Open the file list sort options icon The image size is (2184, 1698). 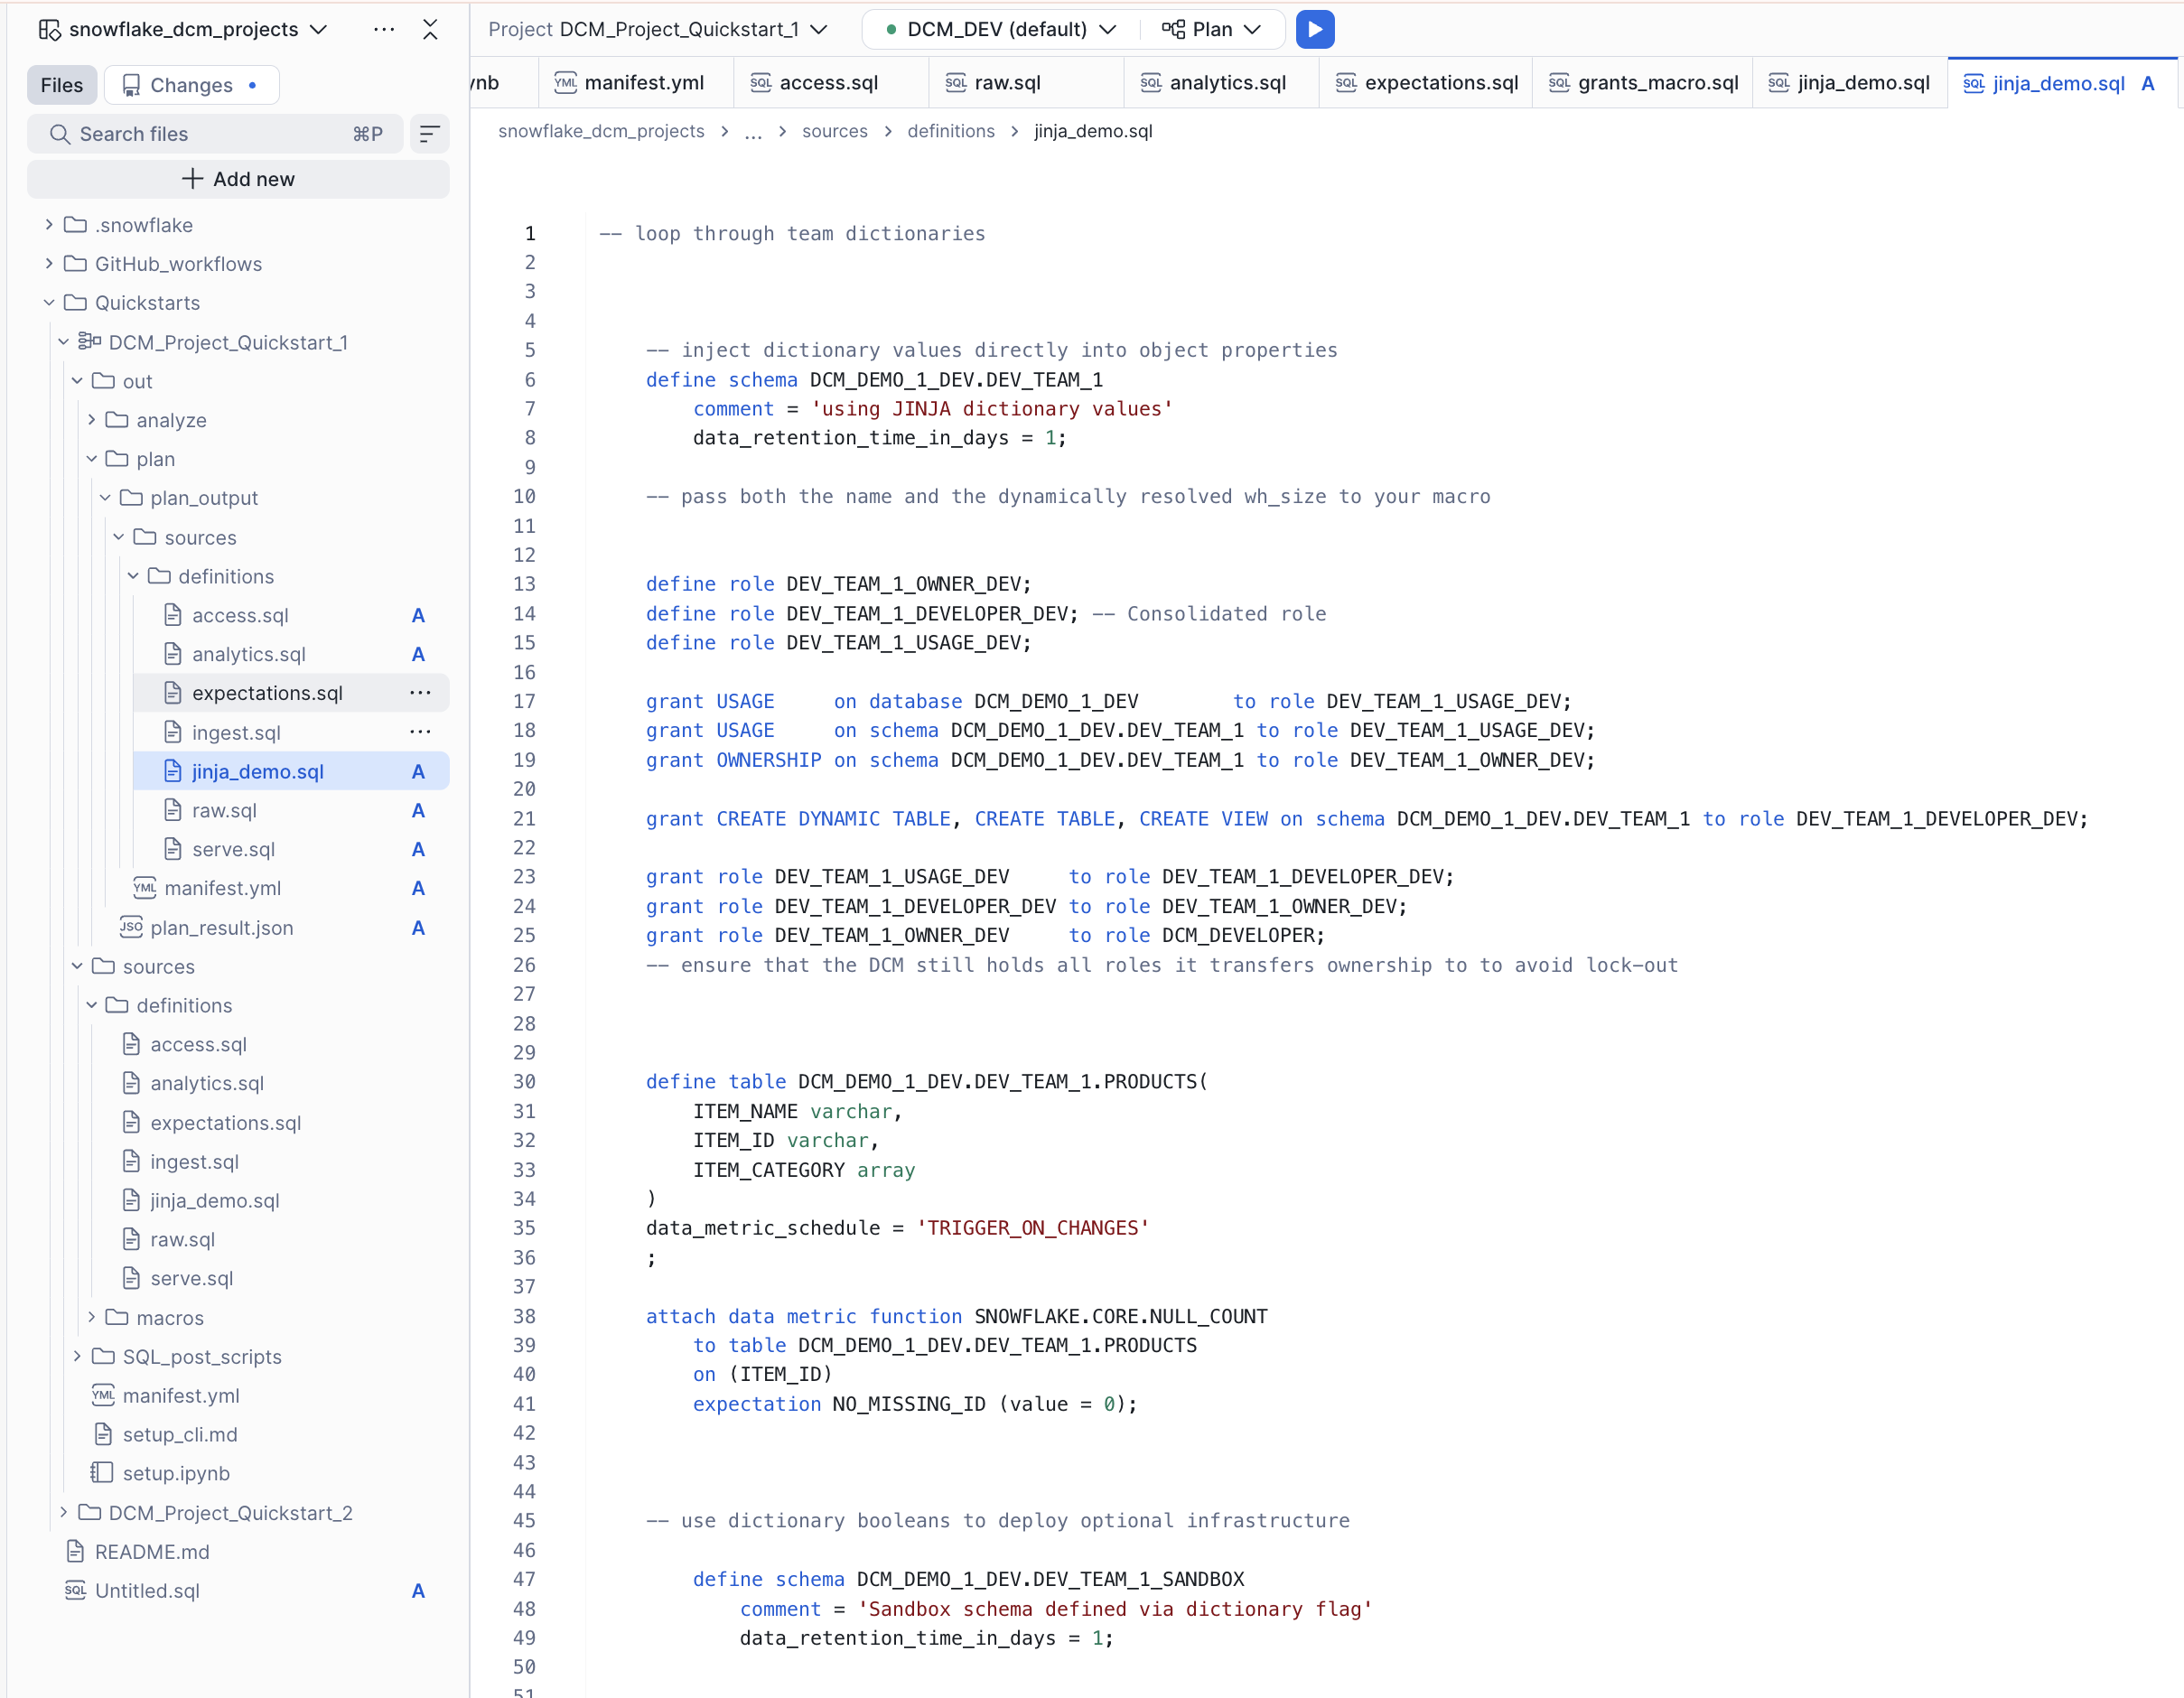point(429,133)
